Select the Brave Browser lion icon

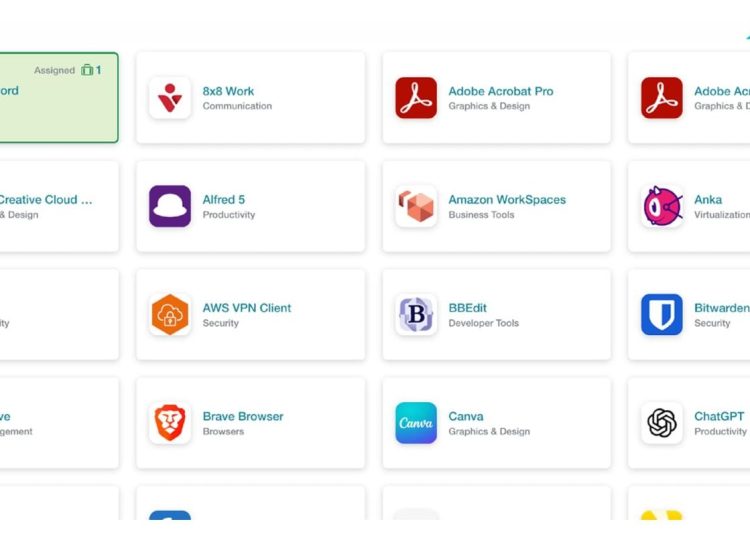[x=170, y=423]
